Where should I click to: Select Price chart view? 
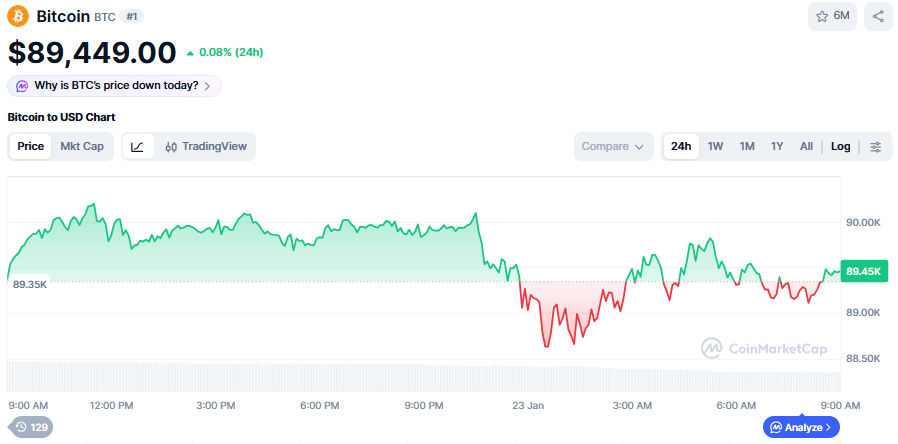pyautogui.click(x=30, y=147)
